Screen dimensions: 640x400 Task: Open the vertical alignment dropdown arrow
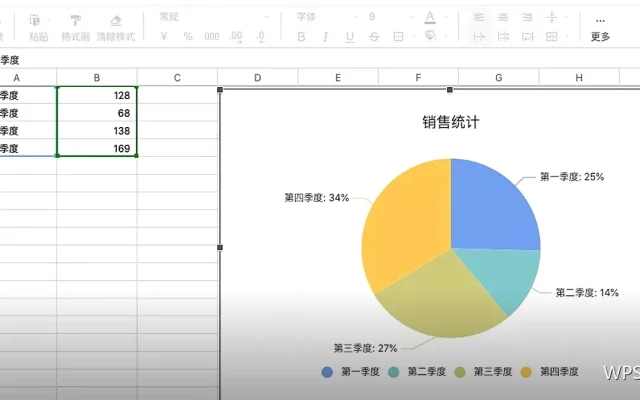tap(566, 17)
